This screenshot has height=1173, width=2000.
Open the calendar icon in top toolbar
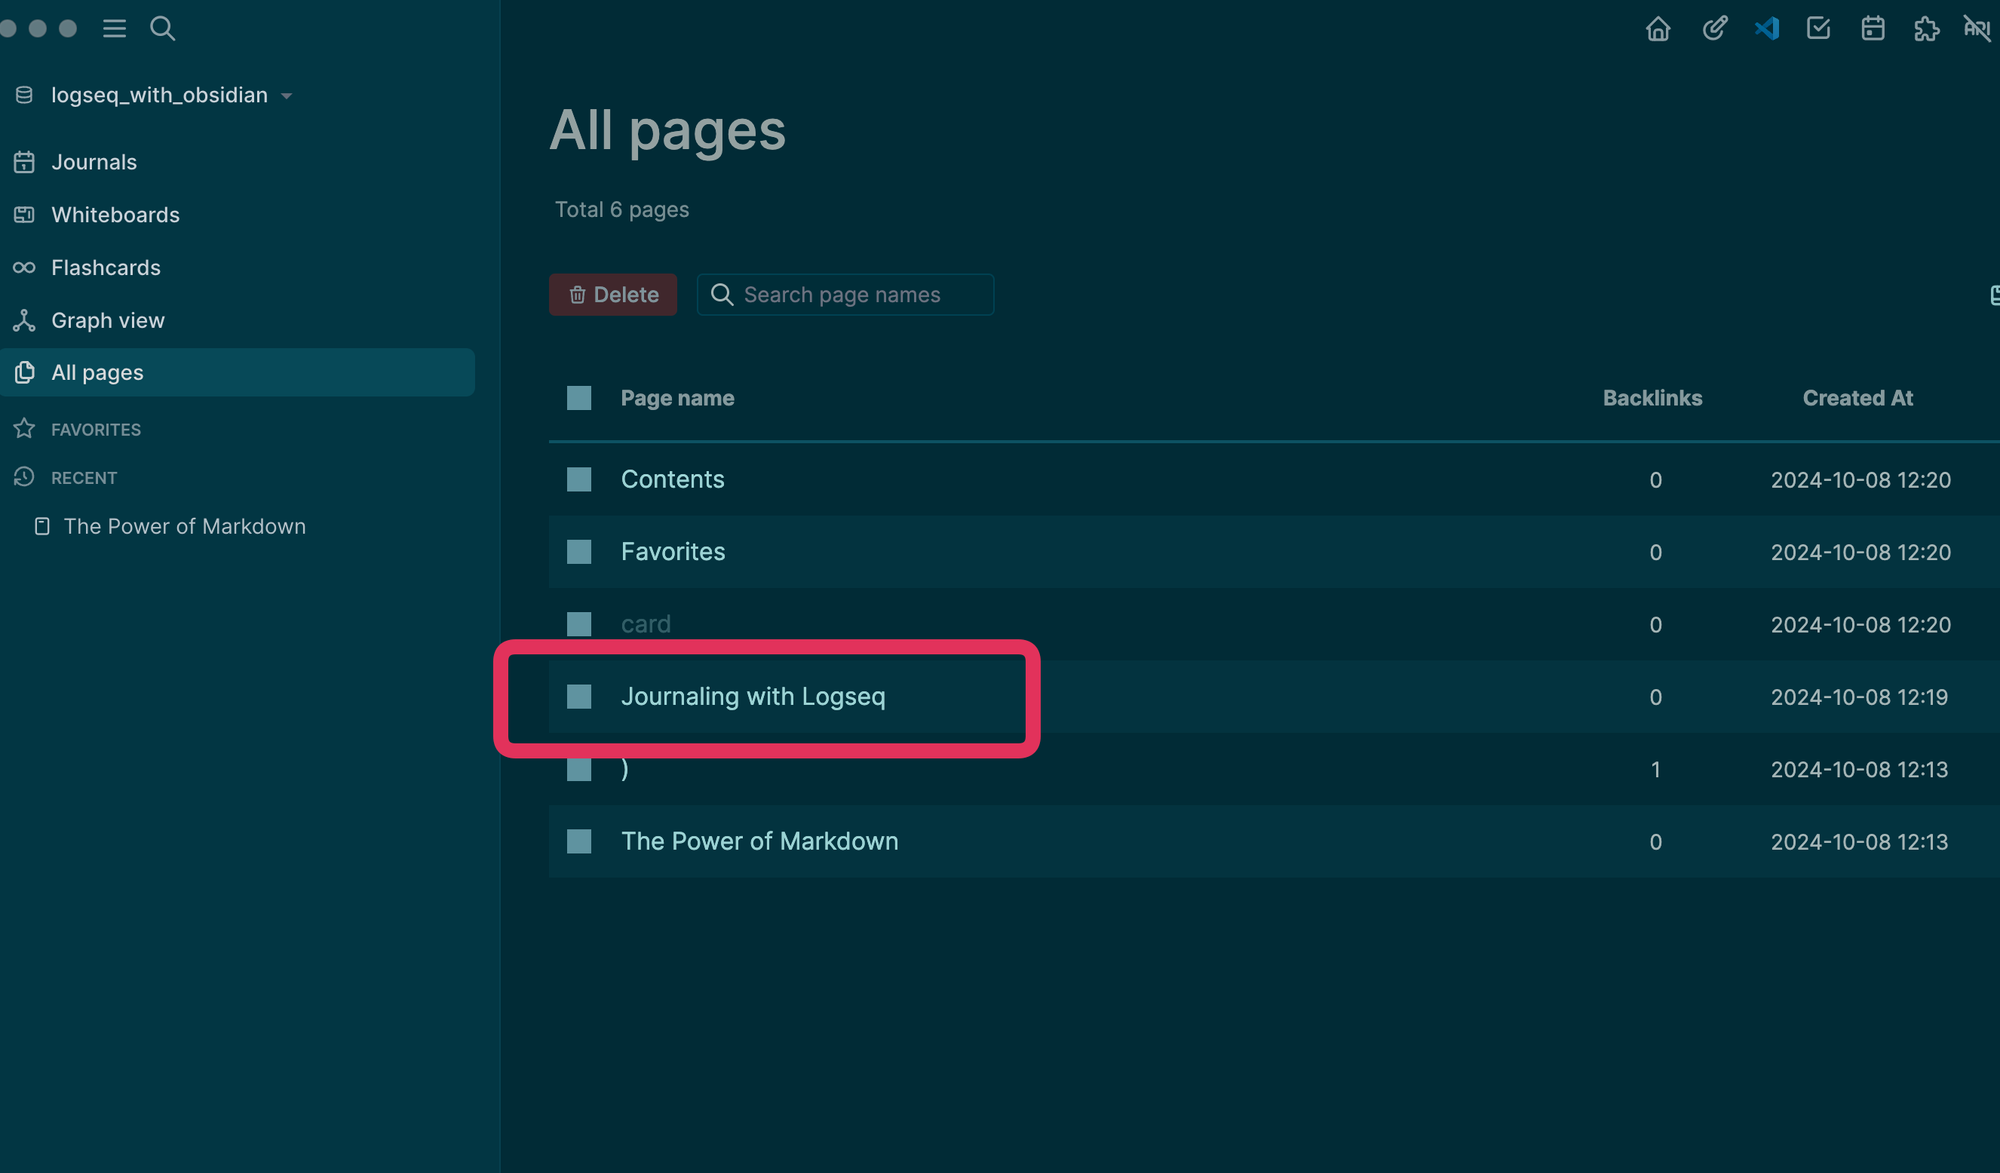point(1873,29)
